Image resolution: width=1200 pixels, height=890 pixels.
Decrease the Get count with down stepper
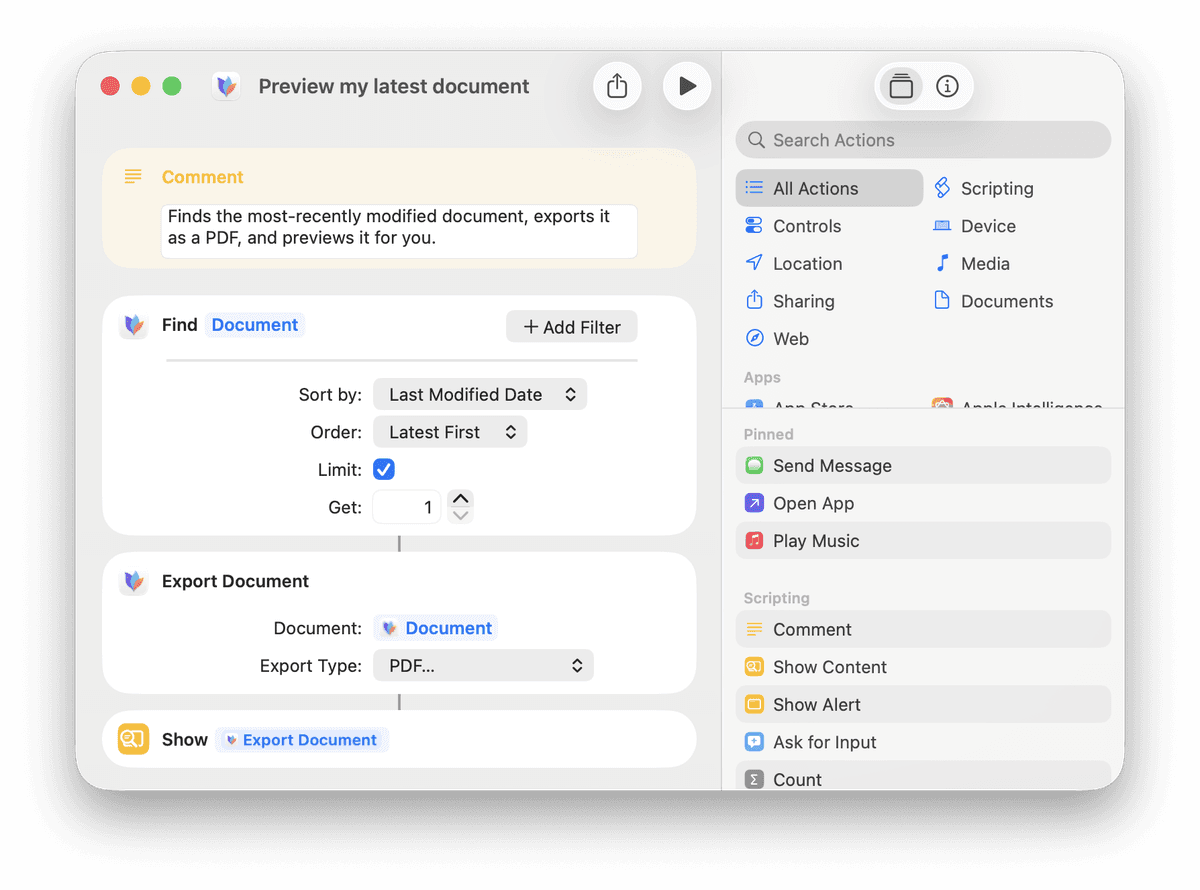point(460,515)
